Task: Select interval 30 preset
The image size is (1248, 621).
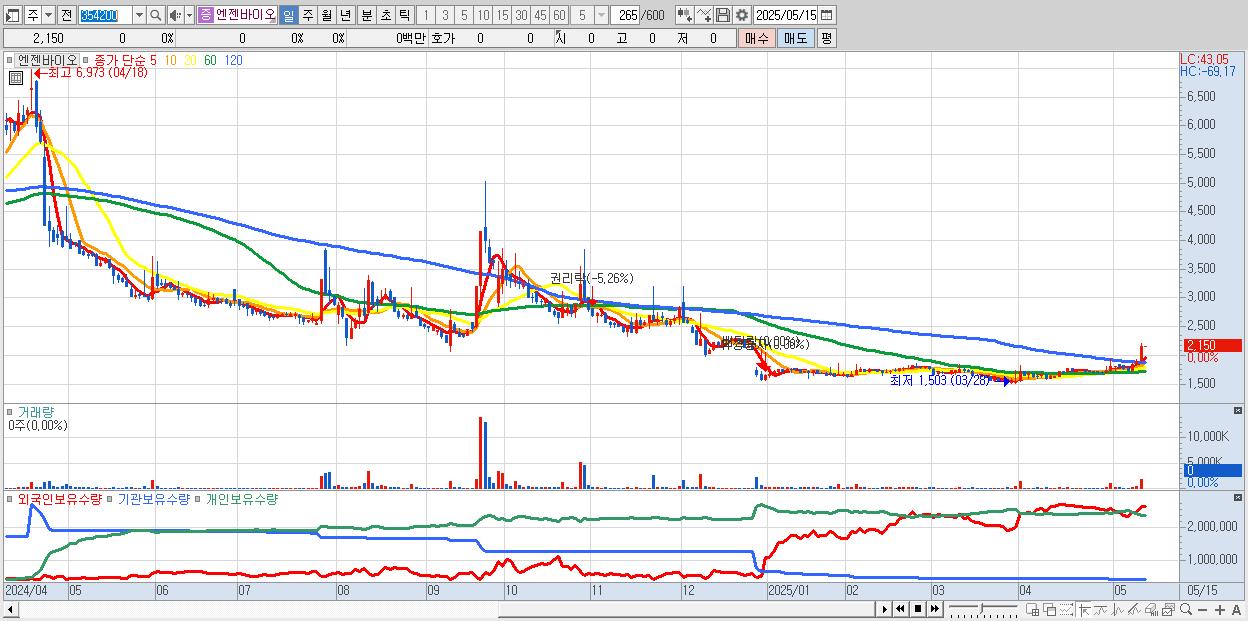Action: pyautogui.click(x=521, y=15)
